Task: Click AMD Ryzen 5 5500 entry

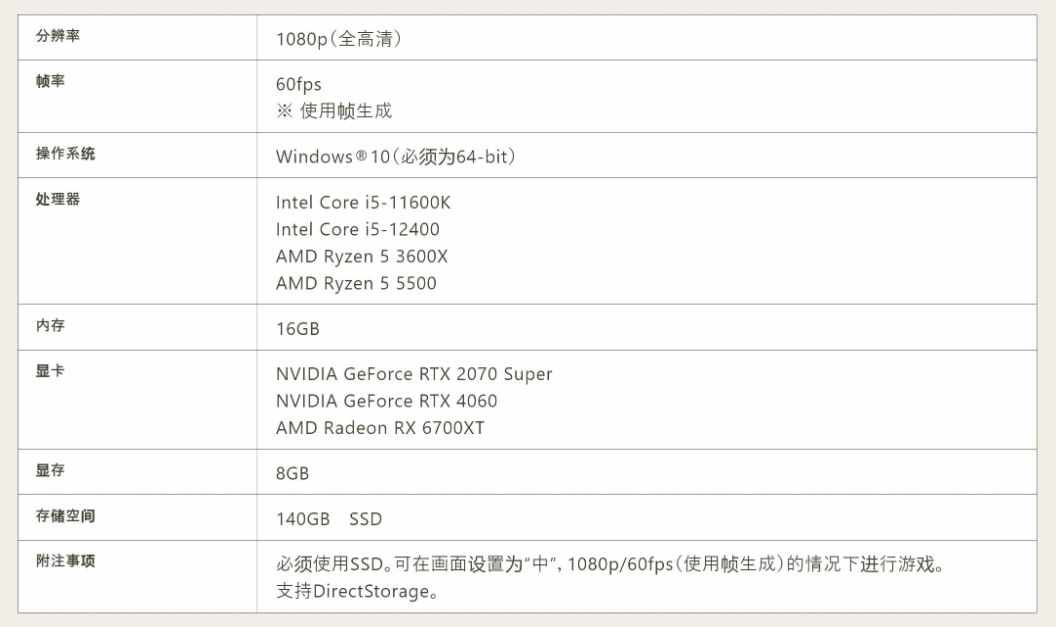Action: tap(356, 284)
